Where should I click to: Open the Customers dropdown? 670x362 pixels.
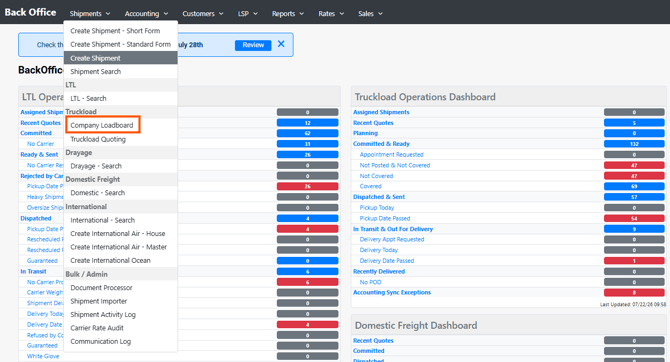point(203,14)
